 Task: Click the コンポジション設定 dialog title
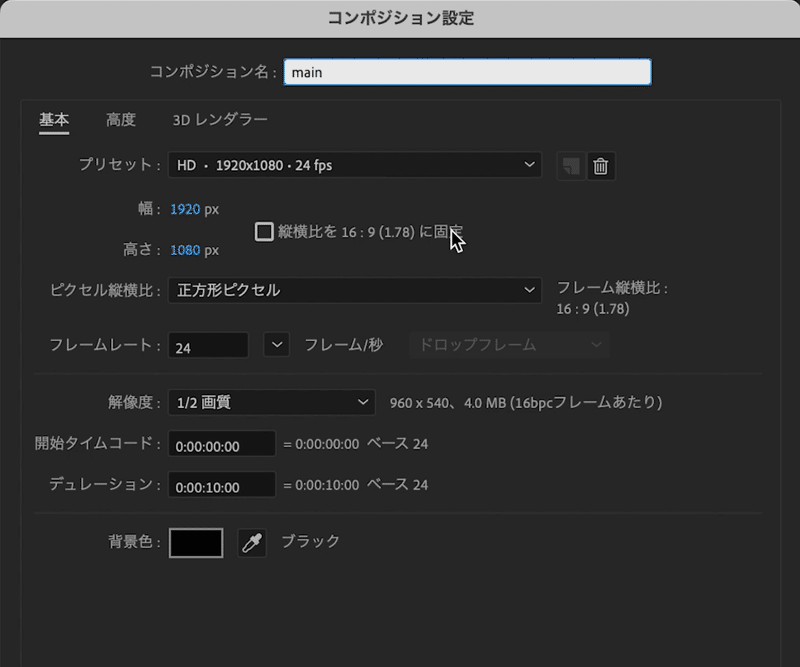click(401, 18)
